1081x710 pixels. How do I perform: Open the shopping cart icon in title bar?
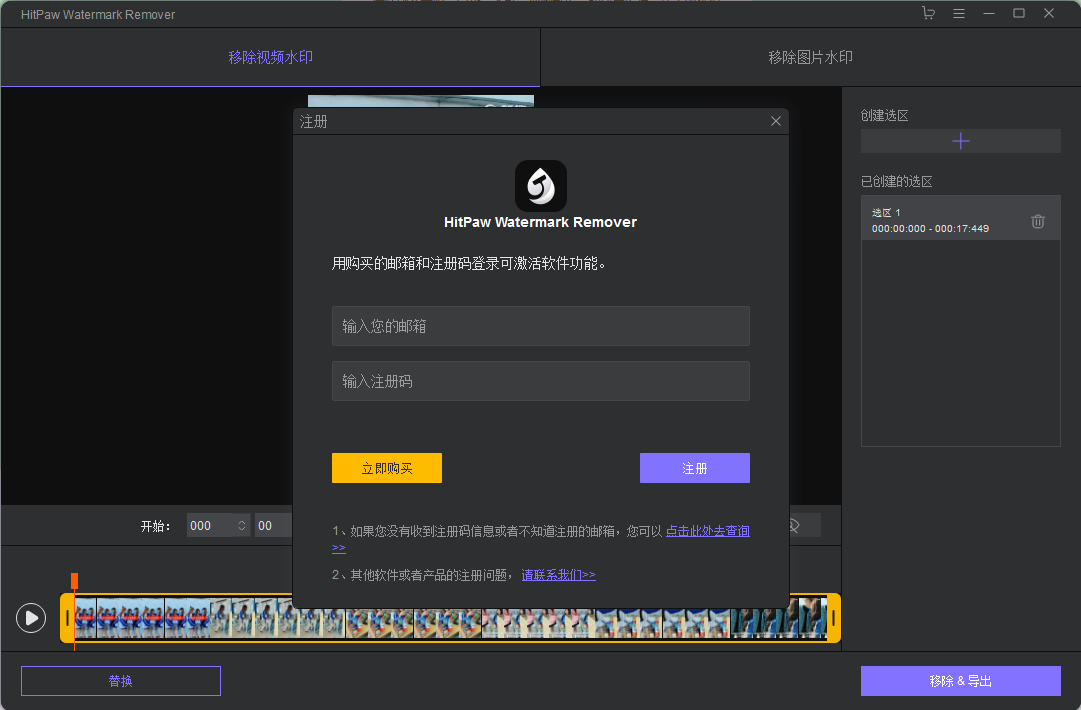(929, 13)
